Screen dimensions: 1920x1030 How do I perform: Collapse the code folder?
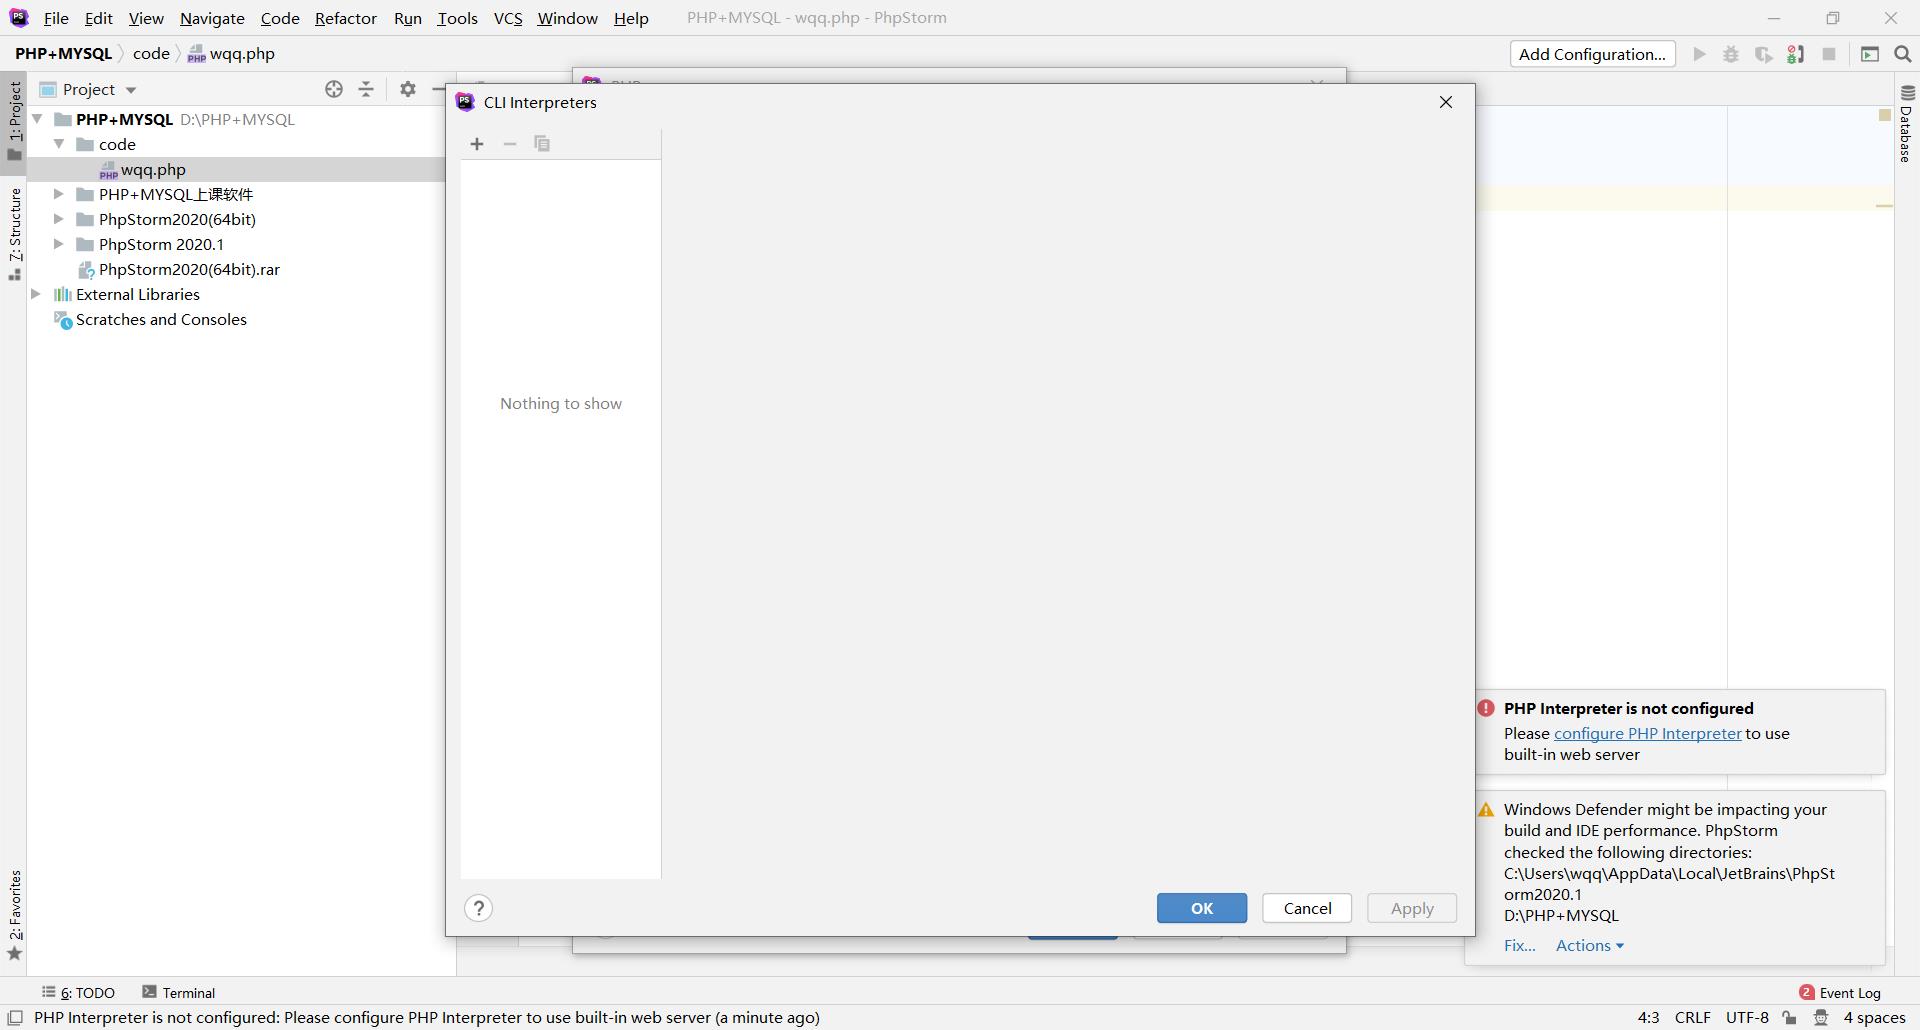pyautogui.click(x=59, y=144)
